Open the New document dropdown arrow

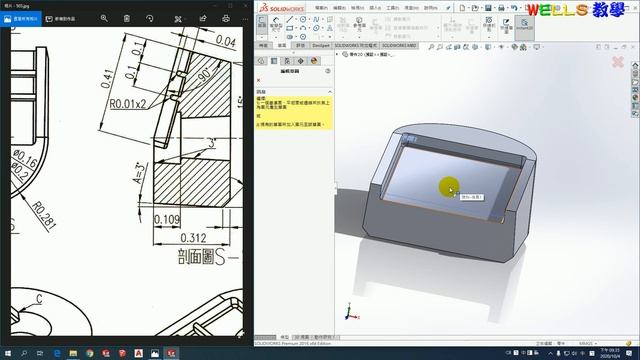(x=468, y=8)
